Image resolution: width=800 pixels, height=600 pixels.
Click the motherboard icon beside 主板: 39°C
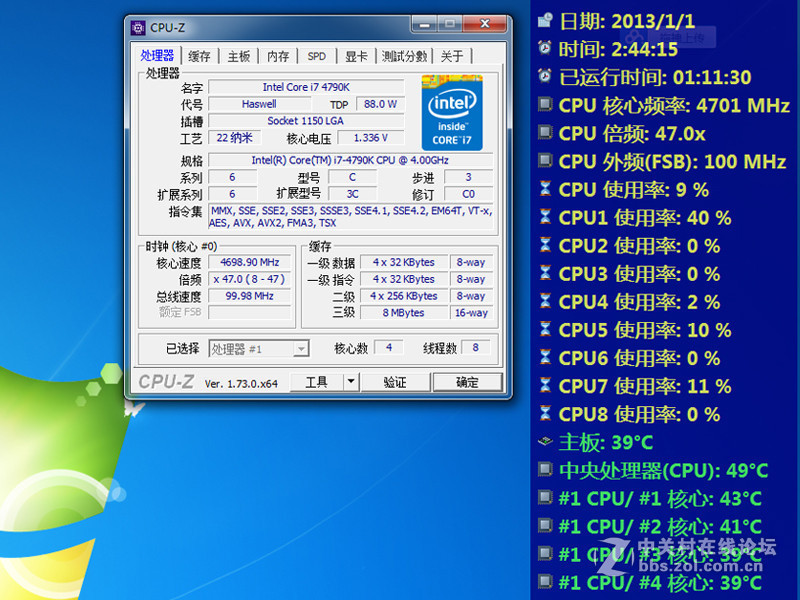tap(545, 441)
